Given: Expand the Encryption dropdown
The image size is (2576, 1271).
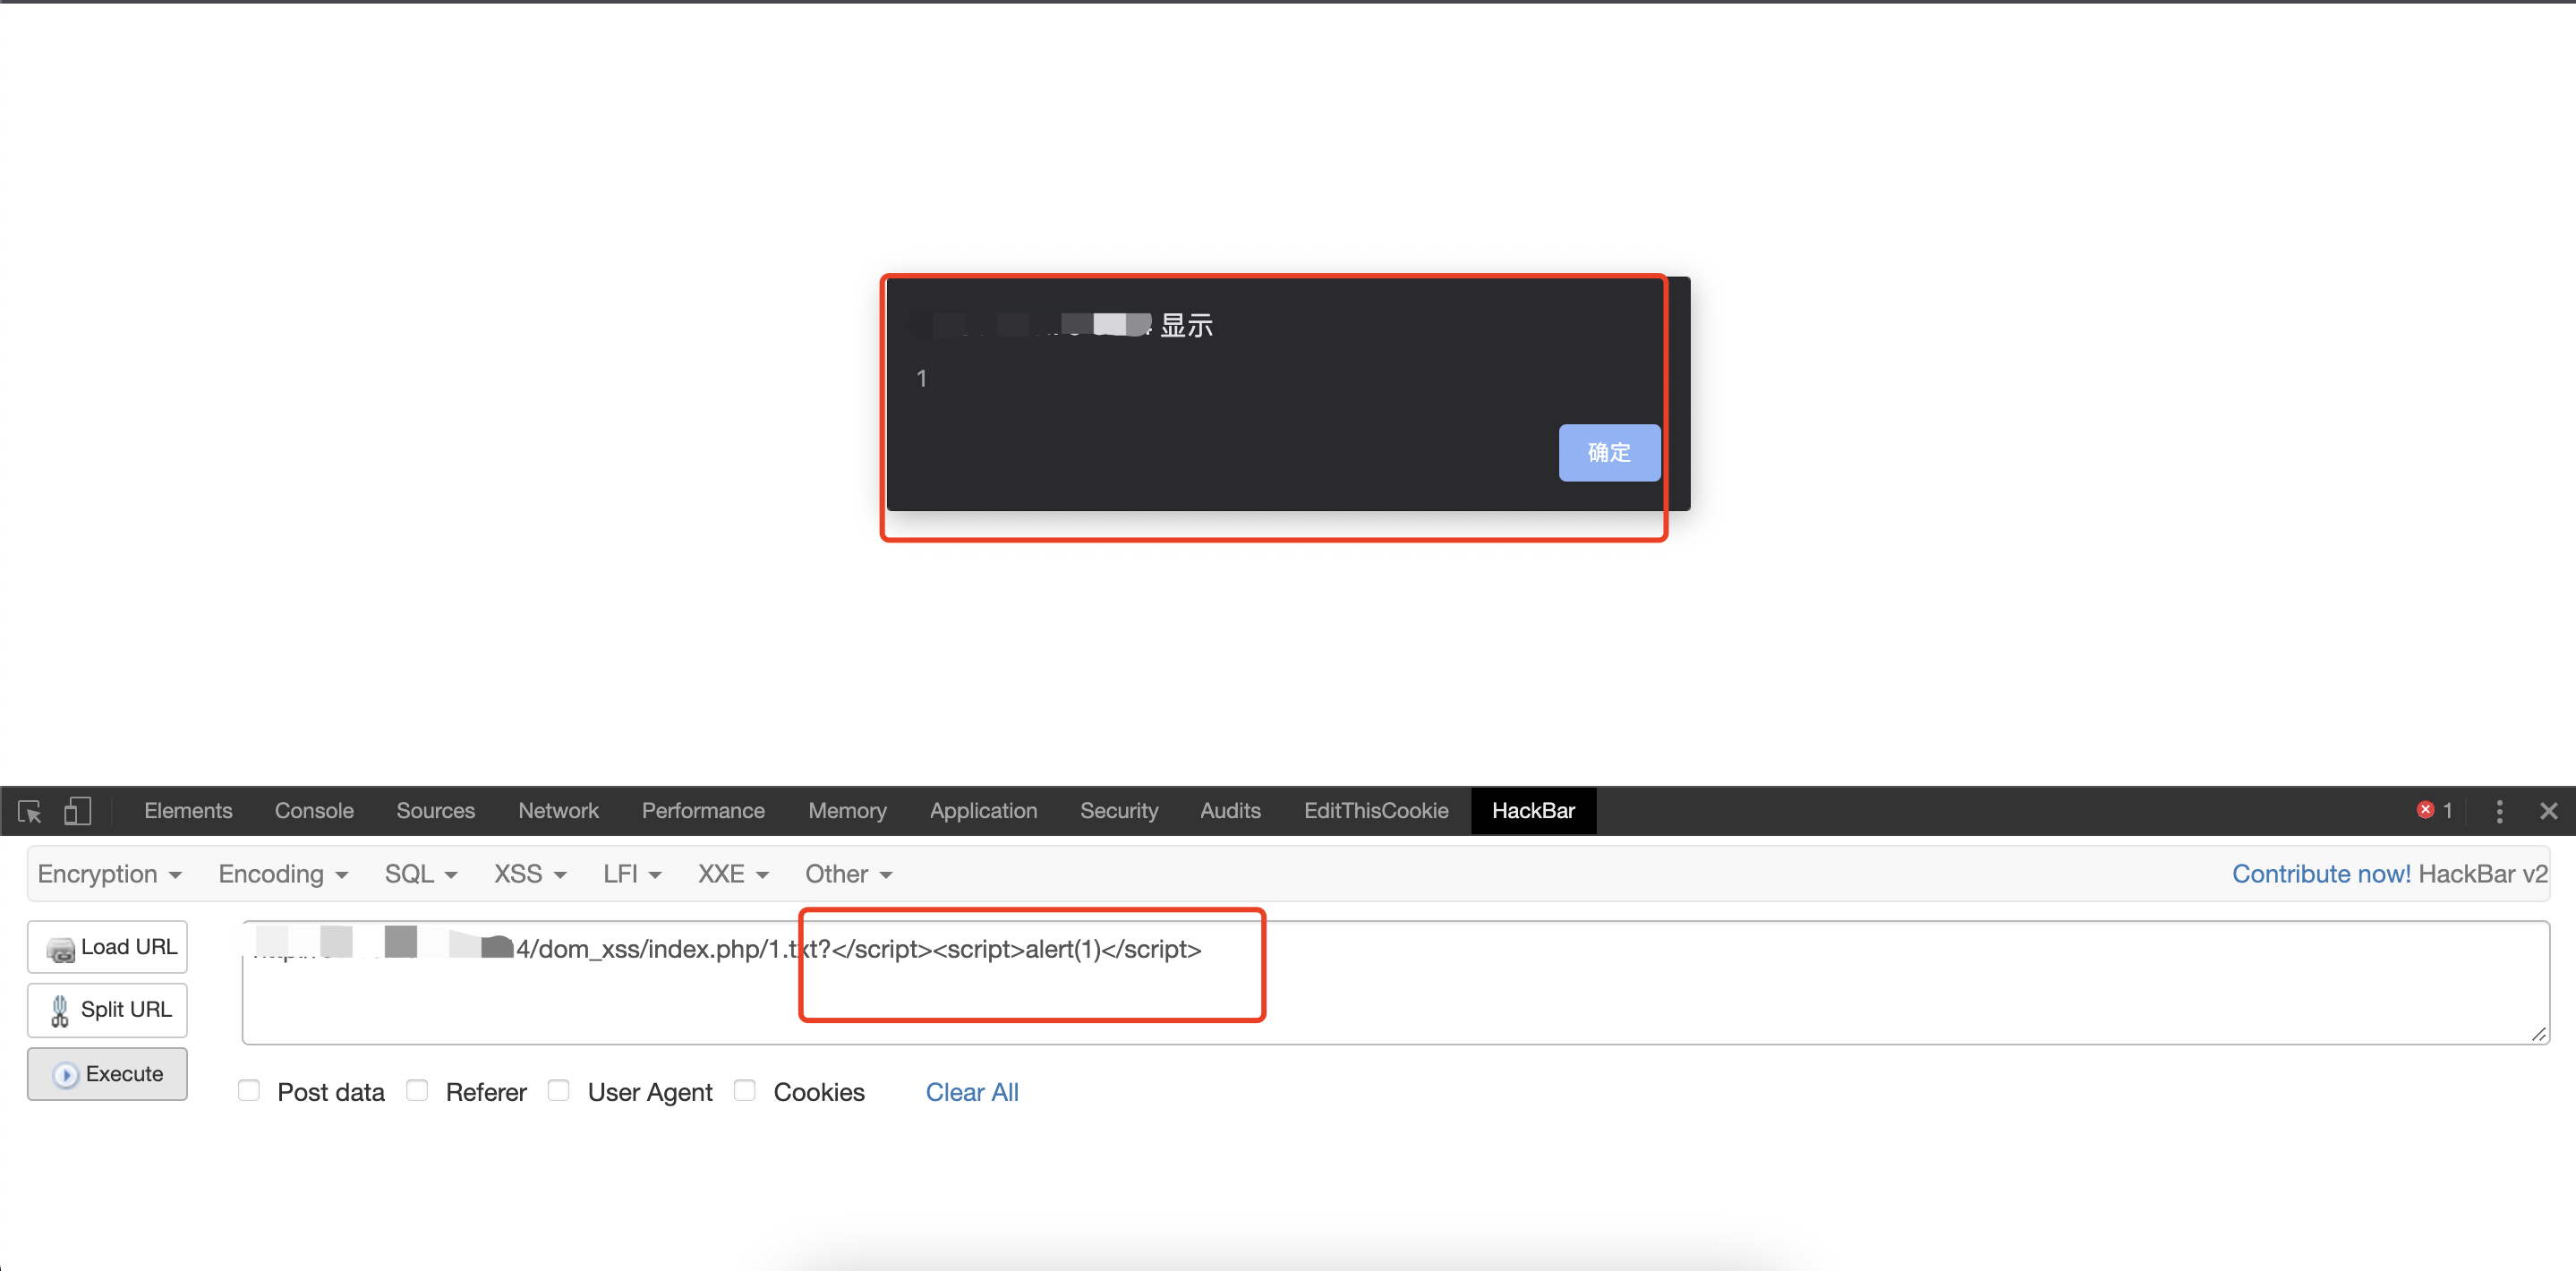Looking at the screenshot, I should click(x=109, y=874).
